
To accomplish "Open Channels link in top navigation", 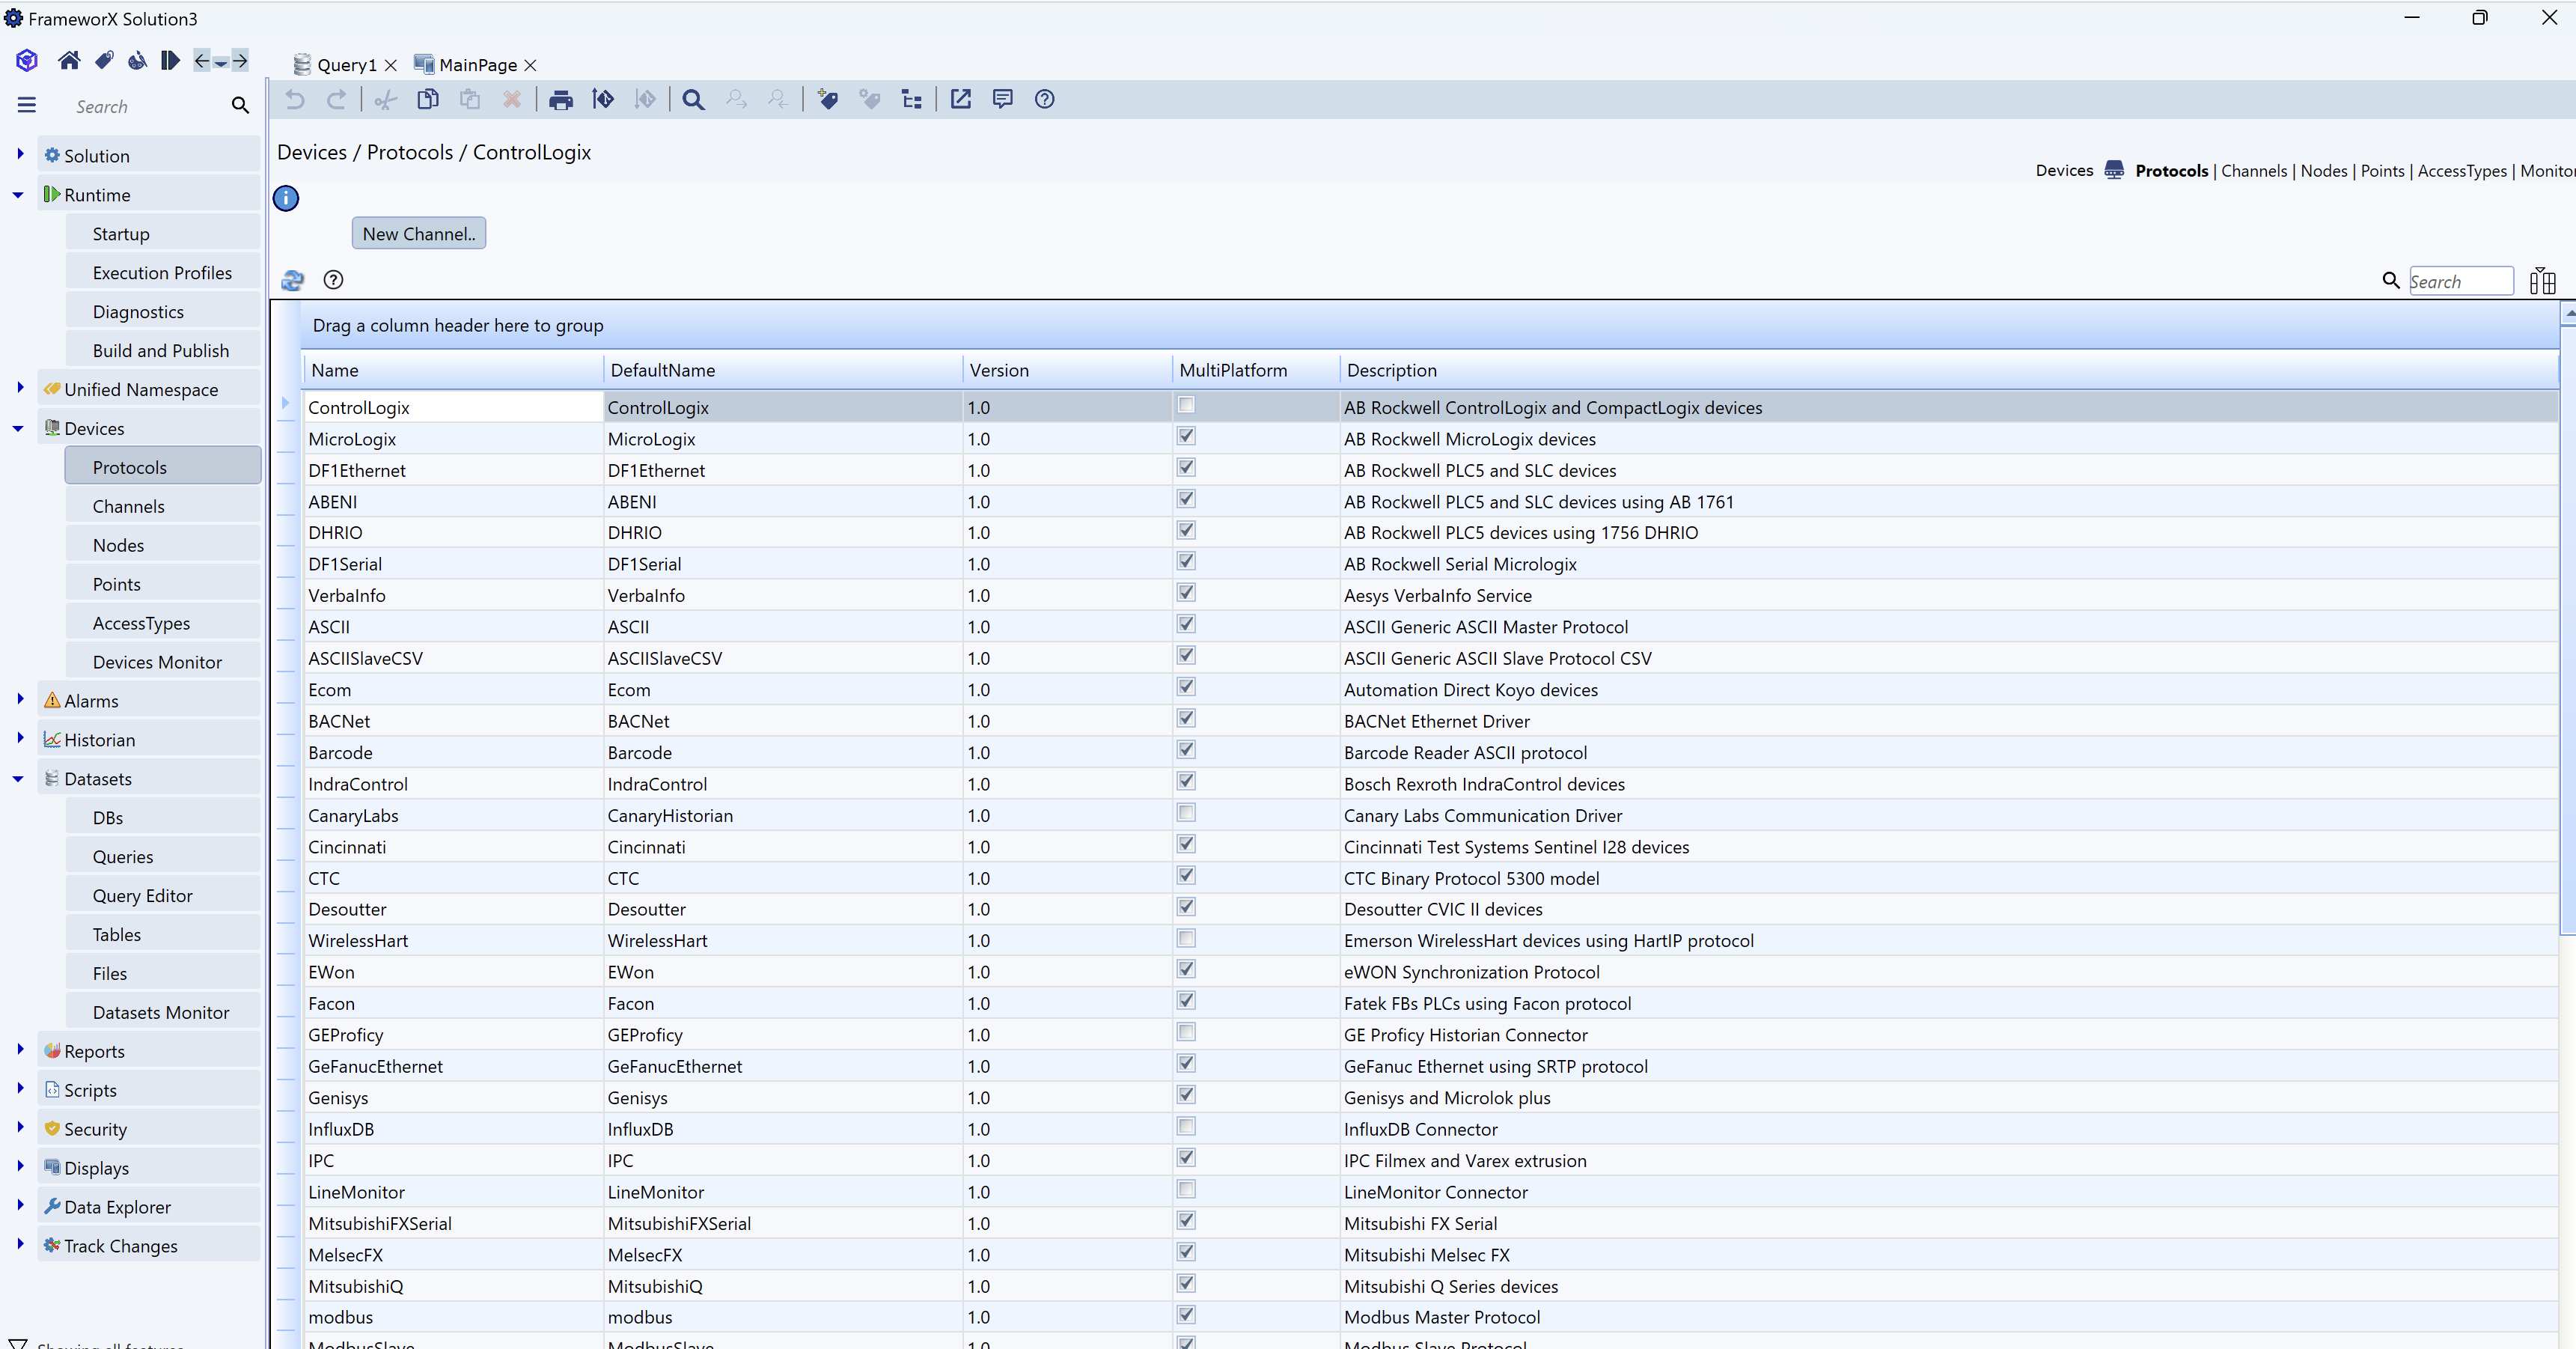I will pos(2253,171).
